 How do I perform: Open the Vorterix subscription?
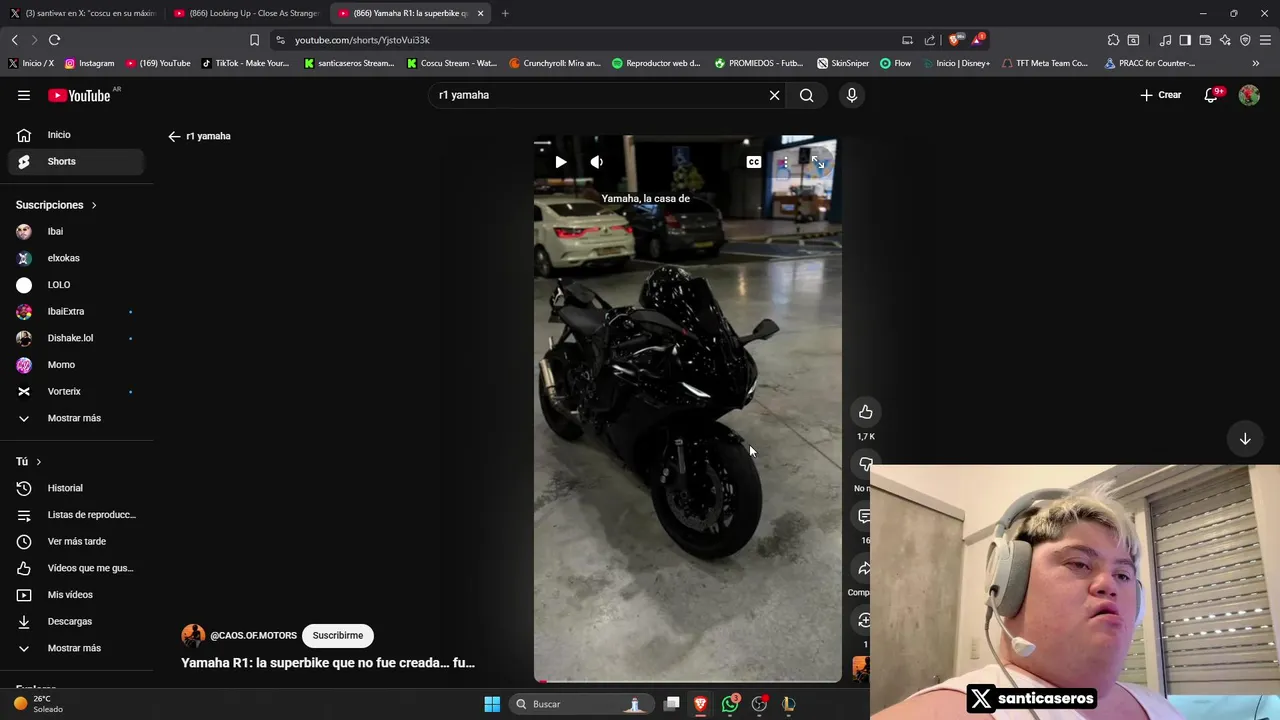click(76, 391)
